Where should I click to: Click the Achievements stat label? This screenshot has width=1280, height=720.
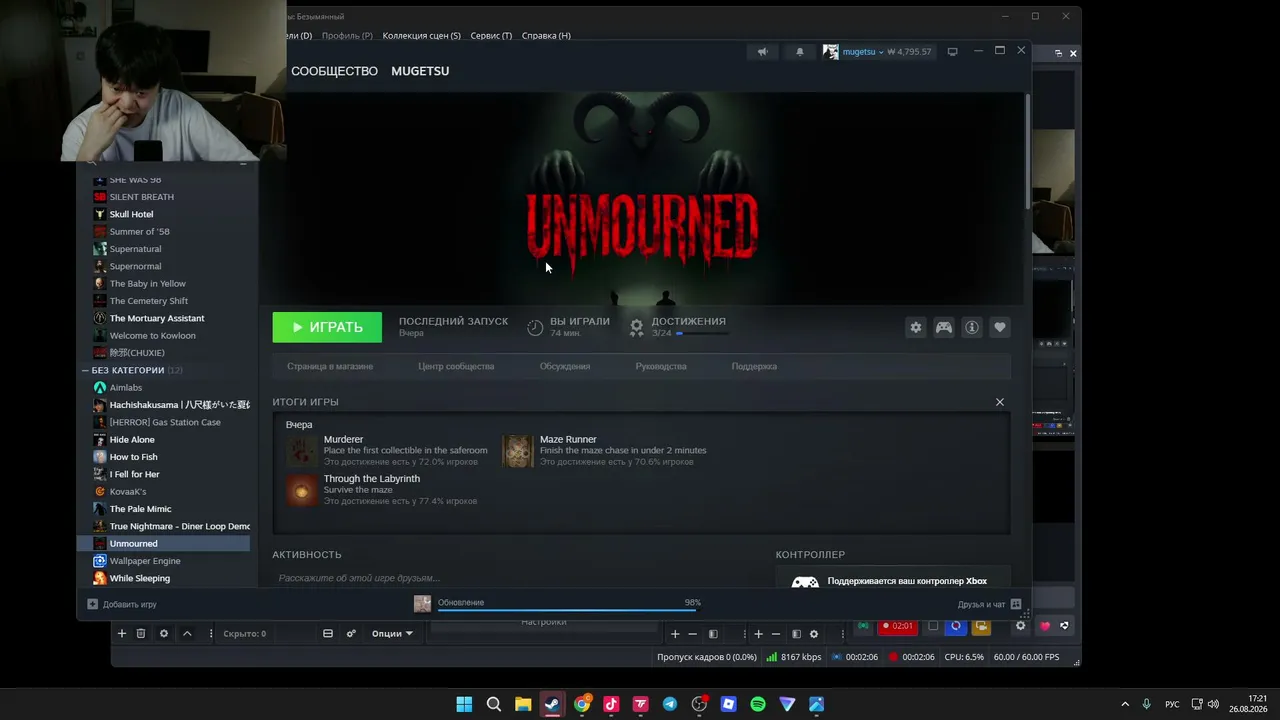688,321
